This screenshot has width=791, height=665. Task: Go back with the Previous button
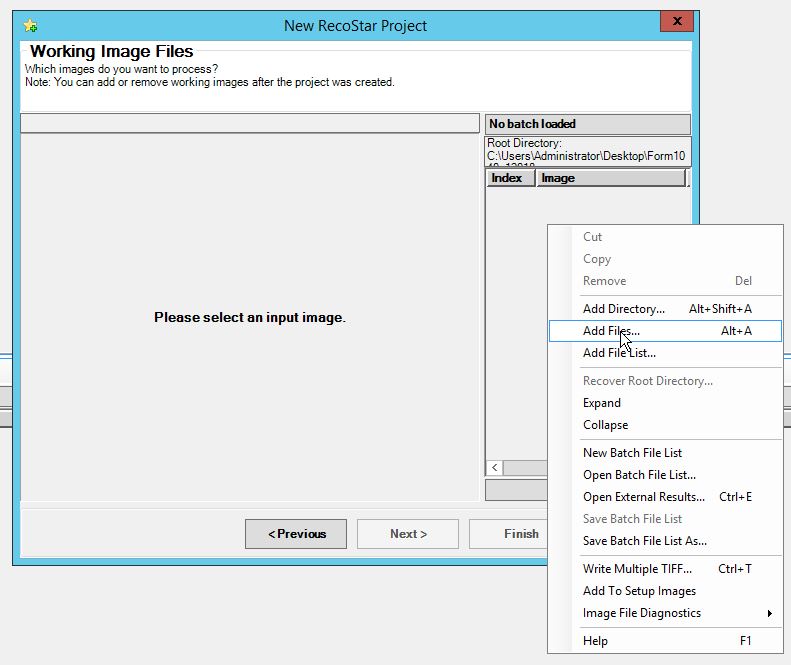[296, 534]
